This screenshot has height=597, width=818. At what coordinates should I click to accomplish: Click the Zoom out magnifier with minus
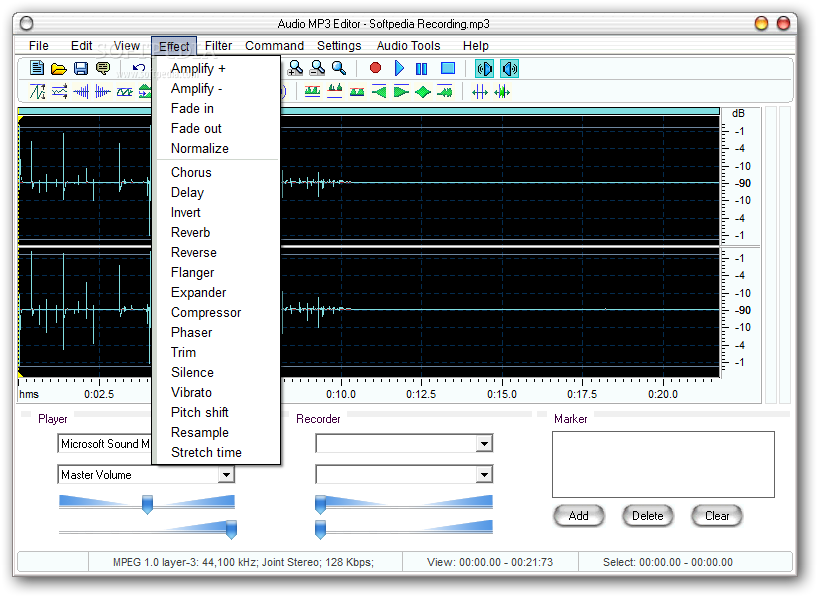(x=317, y=68)
